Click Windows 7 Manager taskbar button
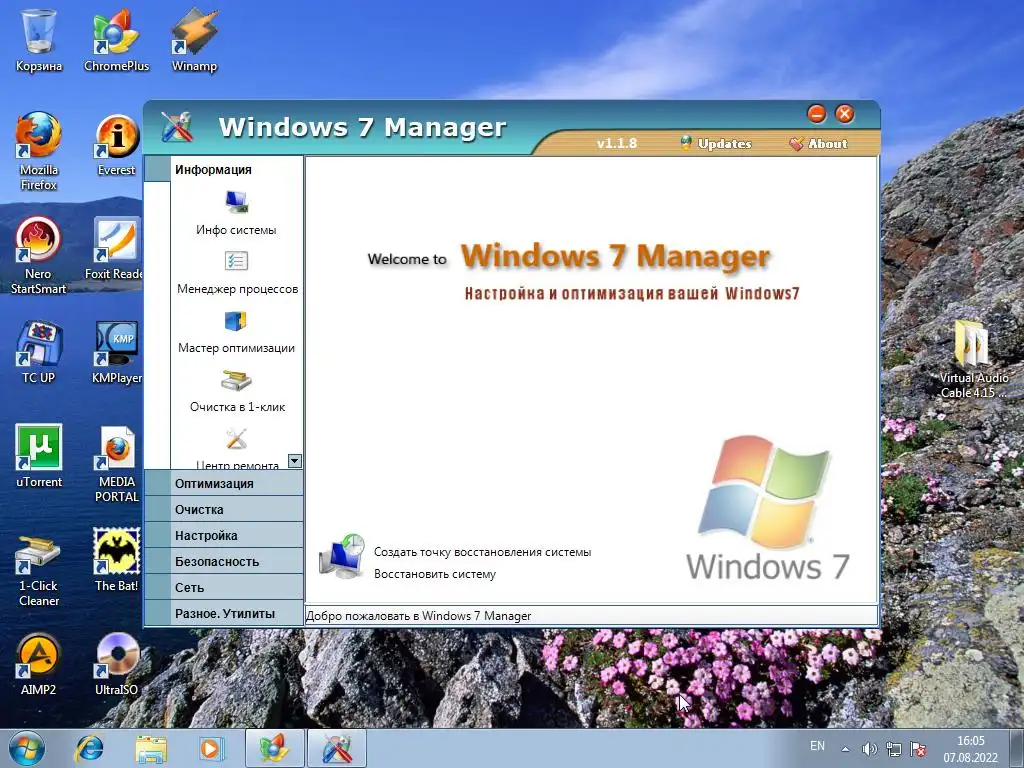1024x768 pixels. click(336, 748)
